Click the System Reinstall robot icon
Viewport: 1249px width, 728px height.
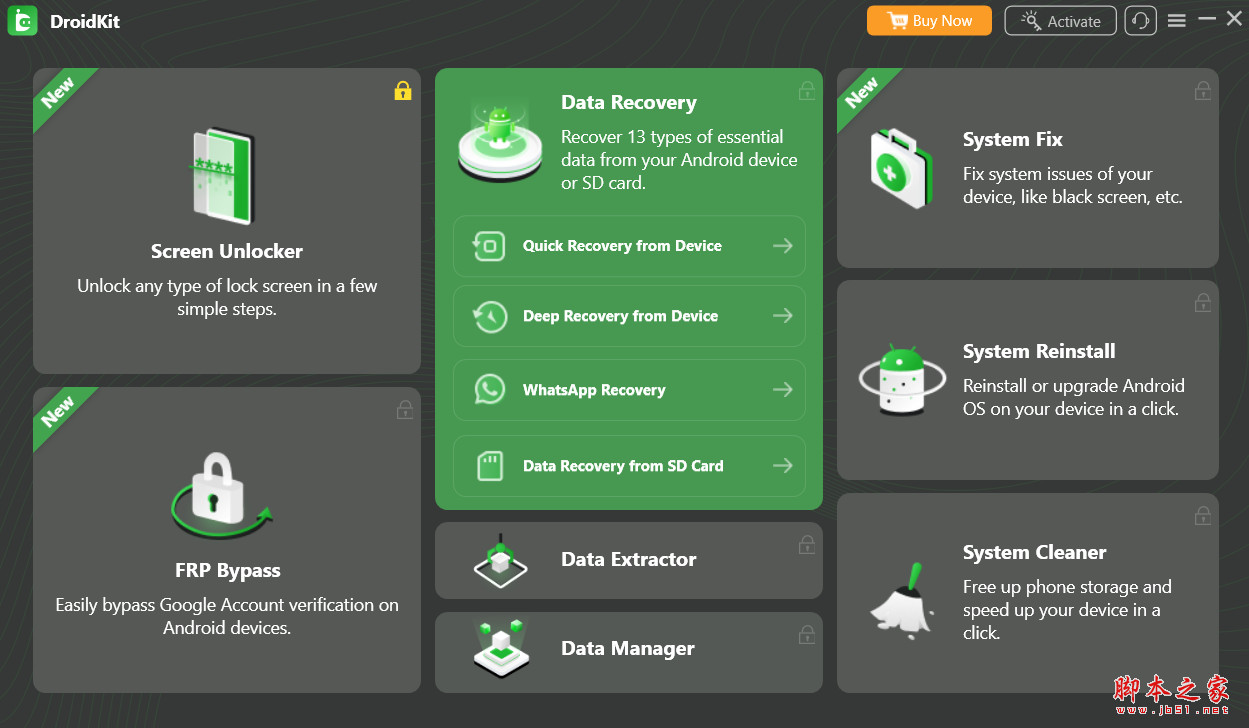(x=901, y=380)
